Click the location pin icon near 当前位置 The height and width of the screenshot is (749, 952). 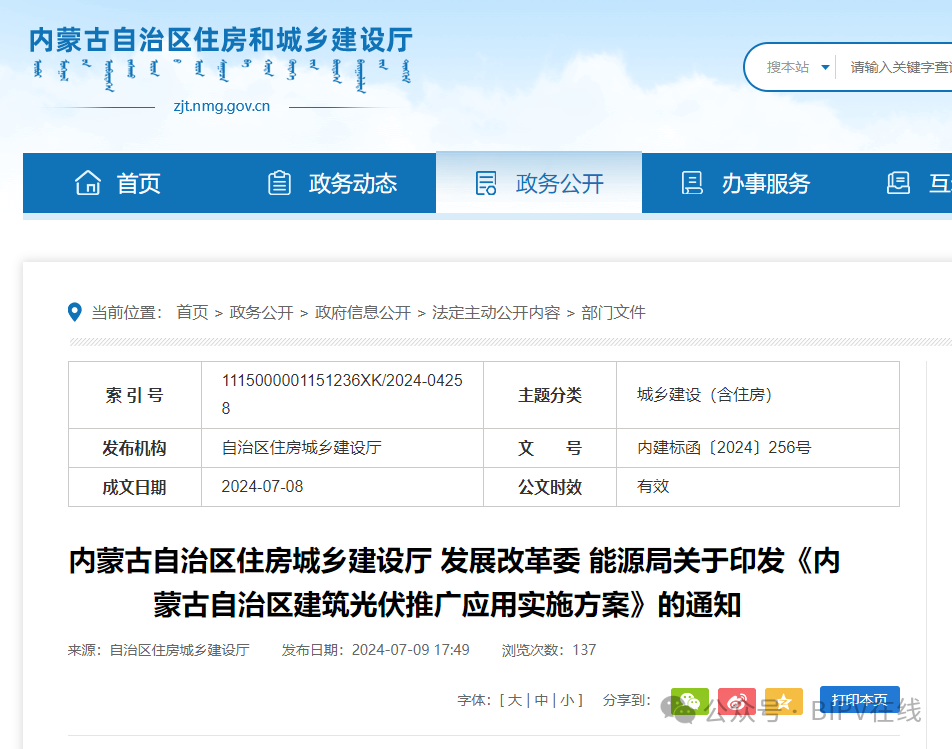pos(75,312)
